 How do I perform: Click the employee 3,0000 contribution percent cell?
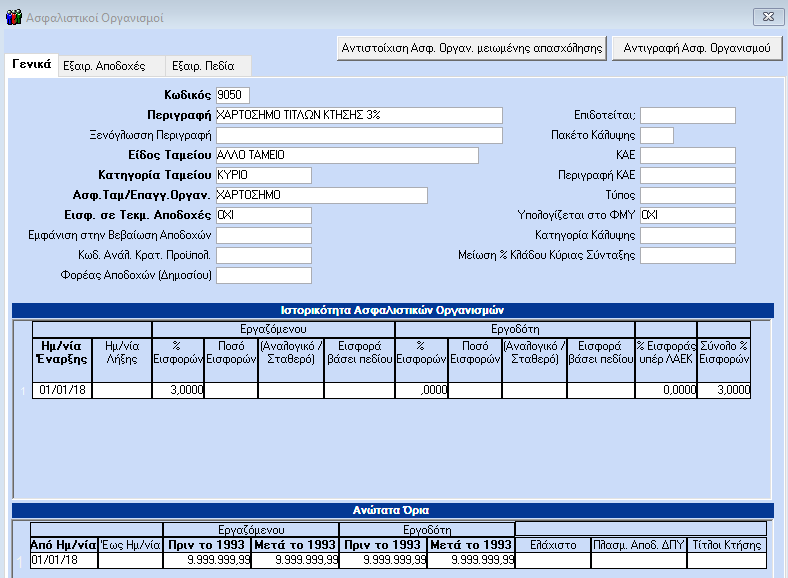pyautogui.click(x=178, y=390)
